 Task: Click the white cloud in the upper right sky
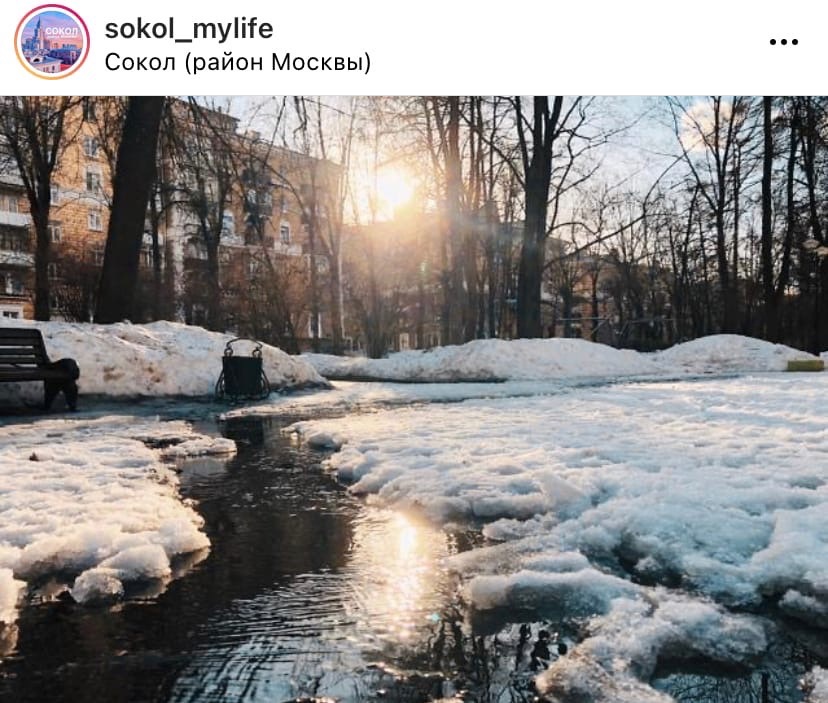click(x=700, y=124)
